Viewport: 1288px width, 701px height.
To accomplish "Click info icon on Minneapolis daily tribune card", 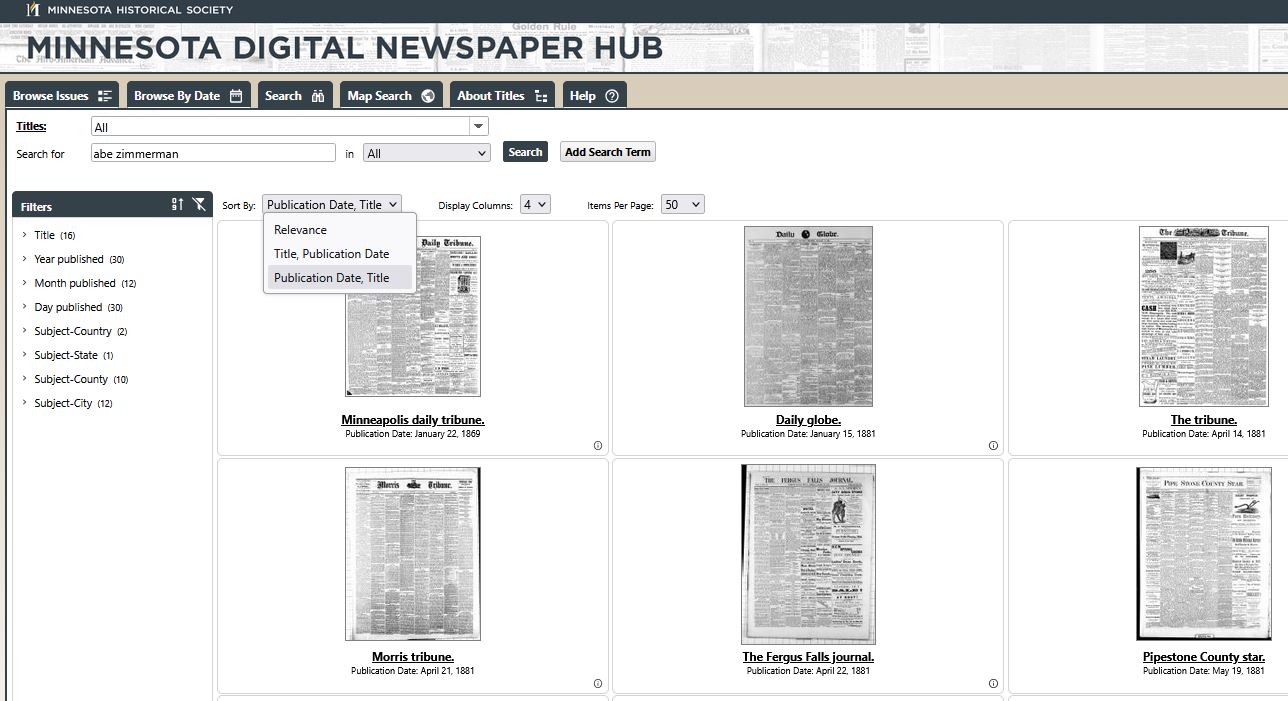I will [x=598, y=446].
